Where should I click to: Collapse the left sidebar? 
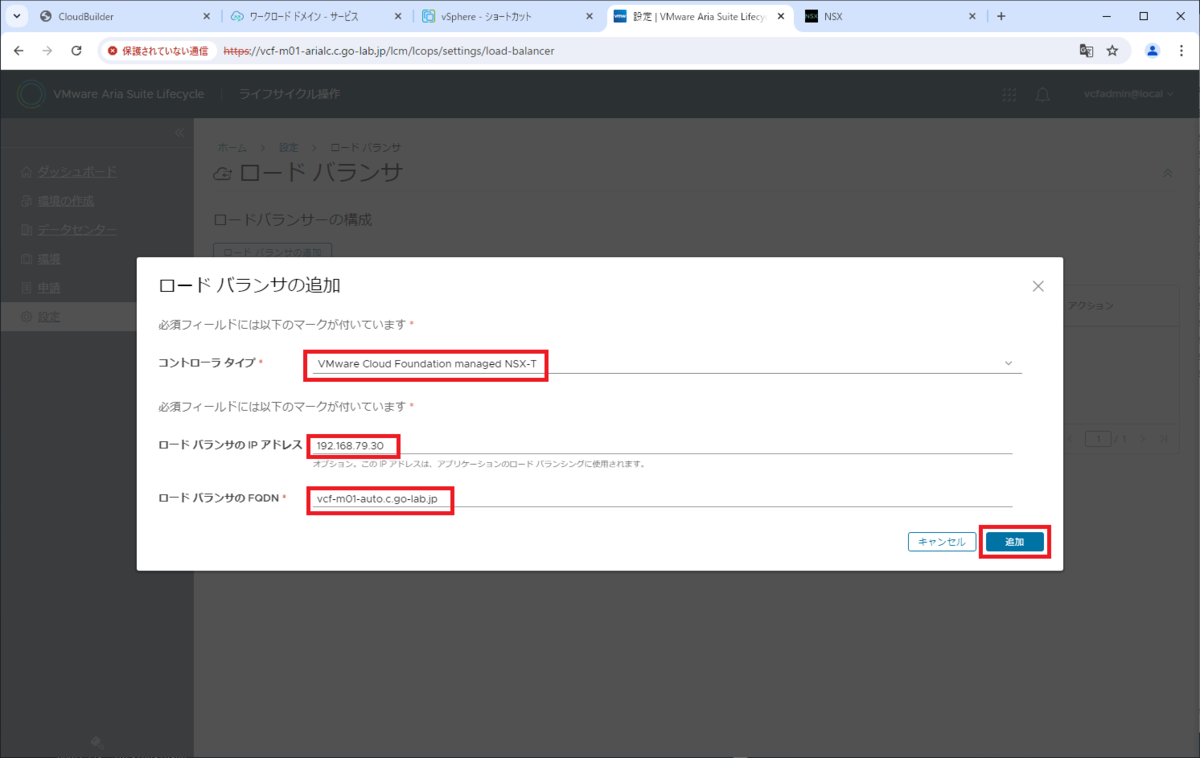click(179, 133)
